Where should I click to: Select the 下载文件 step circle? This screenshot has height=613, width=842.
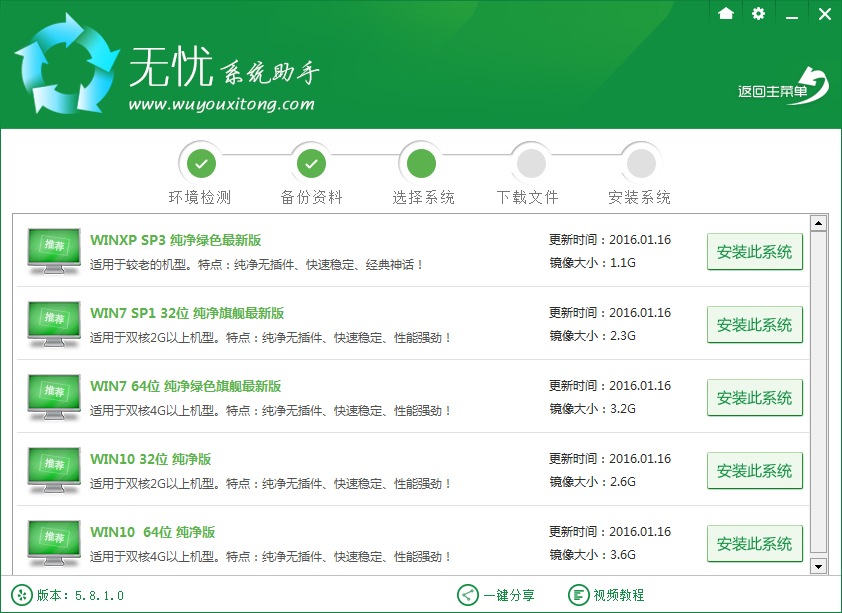[x=531, y=164]
